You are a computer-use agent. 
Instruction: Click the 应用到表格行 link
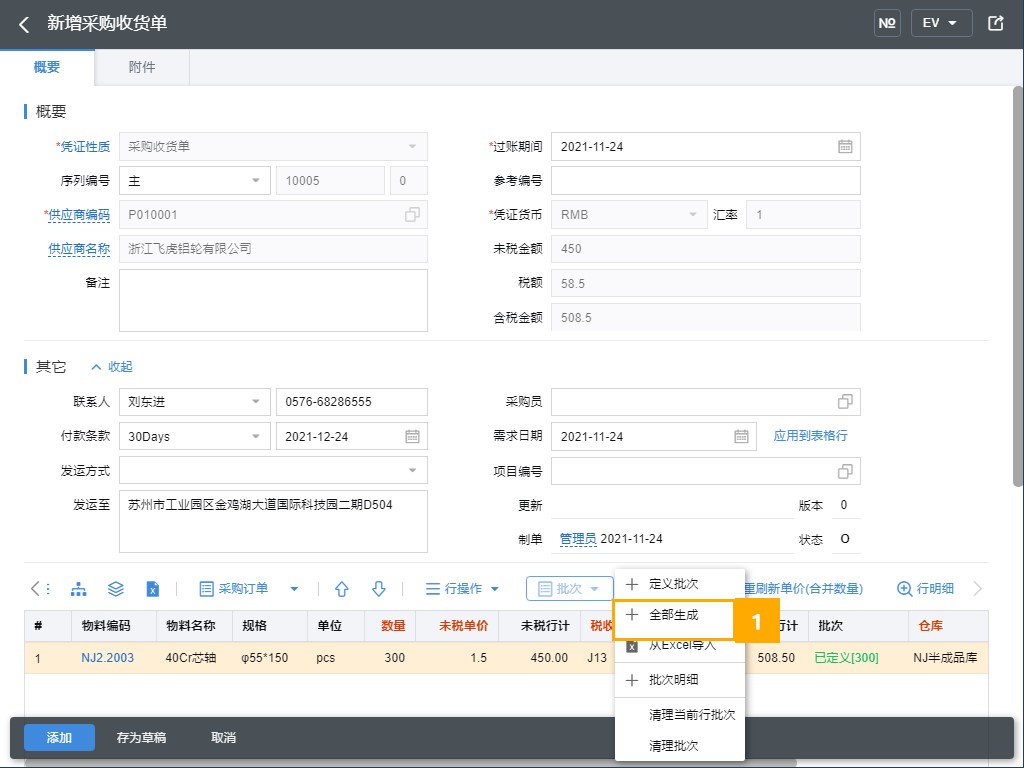810,436
